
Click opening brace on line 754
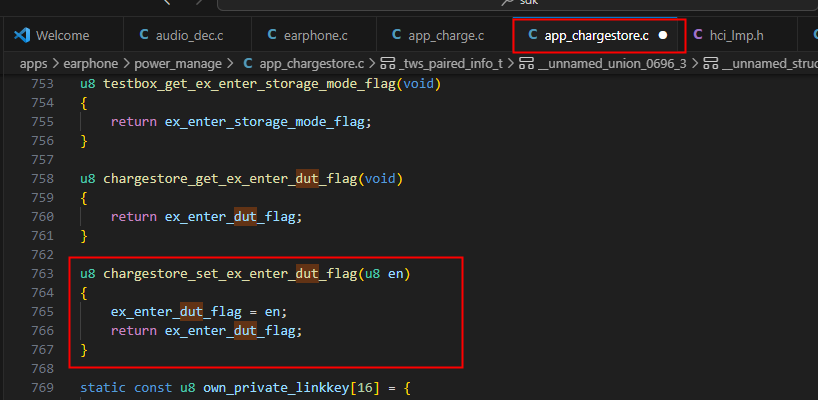coord(84,103)
